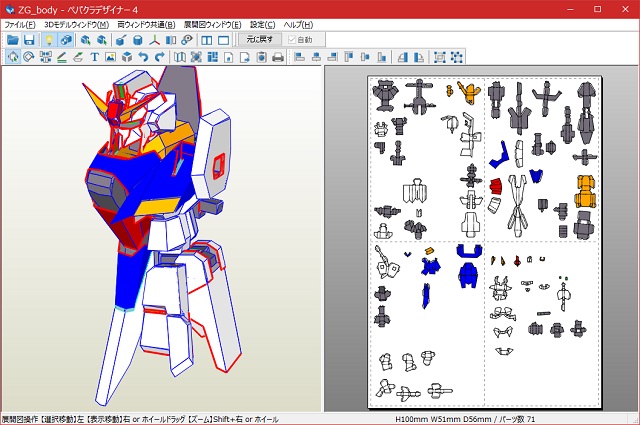Click the page settings sheet icon
This screenshot has width=640, height=425.
pyautogui.click(x=229, y=57)
